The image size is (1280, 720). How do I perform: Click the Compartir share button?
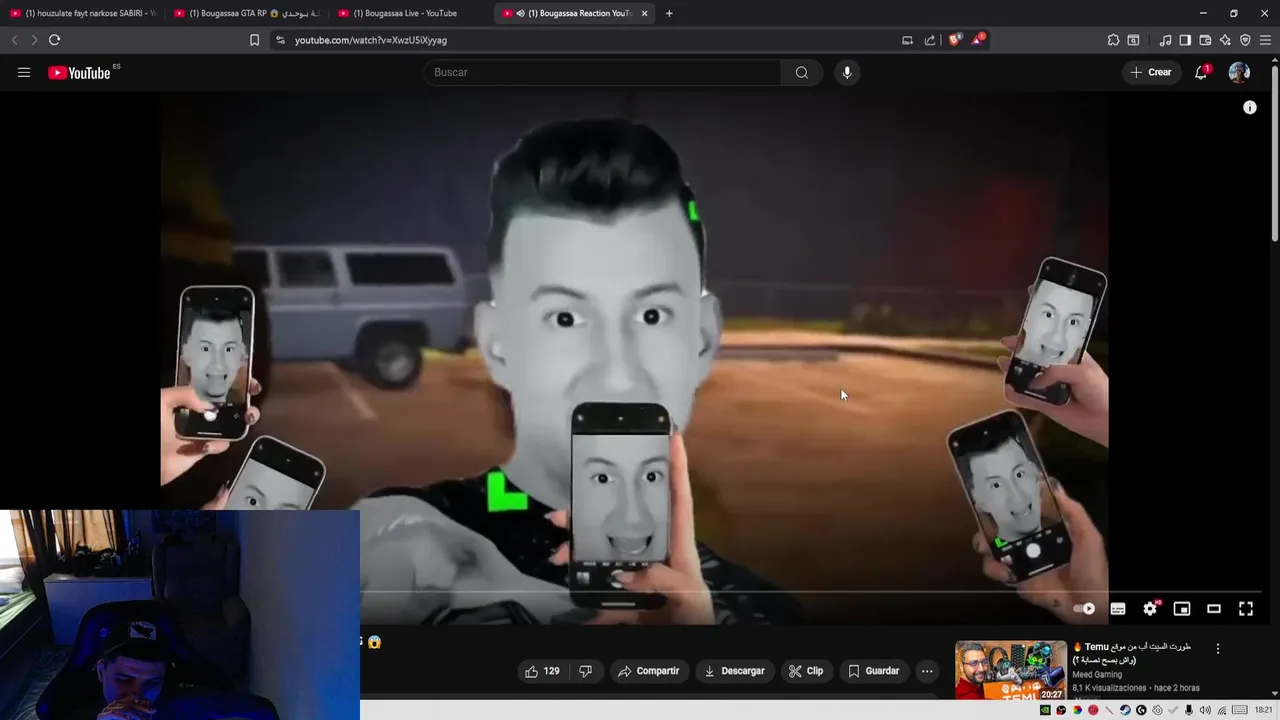[x=648, y=671]
